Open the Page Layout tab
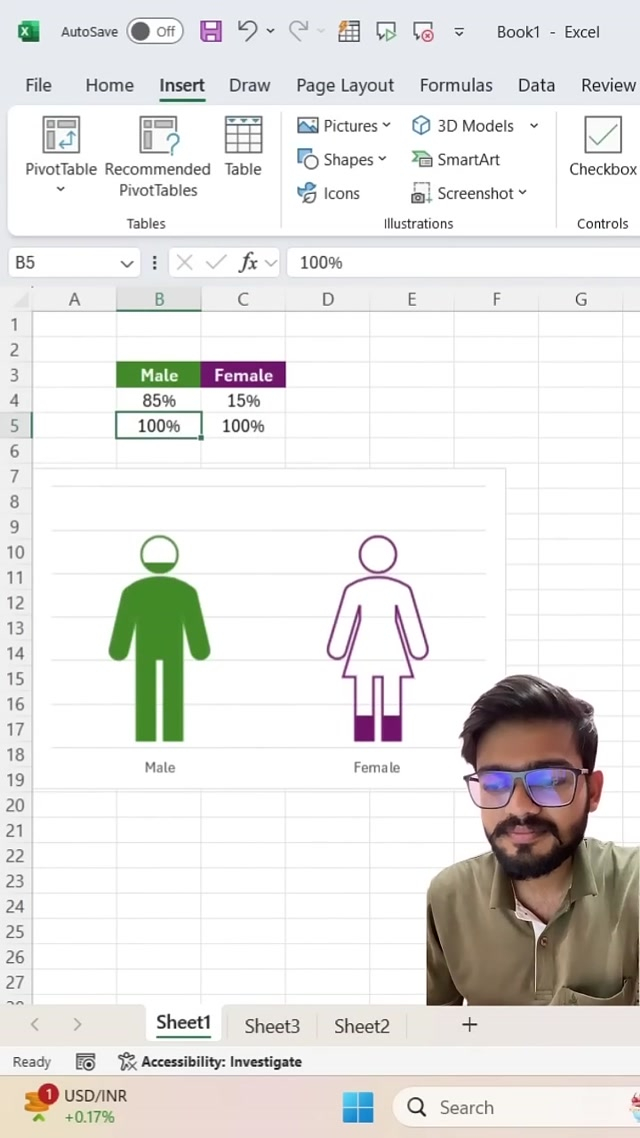 344,85
